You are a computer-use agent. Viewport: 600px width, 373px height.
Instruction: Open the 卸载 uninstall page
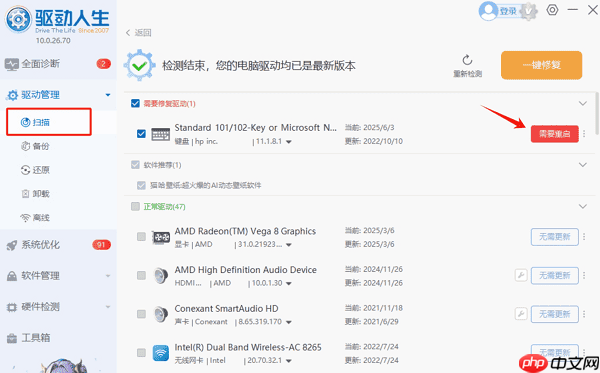tap(35, 194)
